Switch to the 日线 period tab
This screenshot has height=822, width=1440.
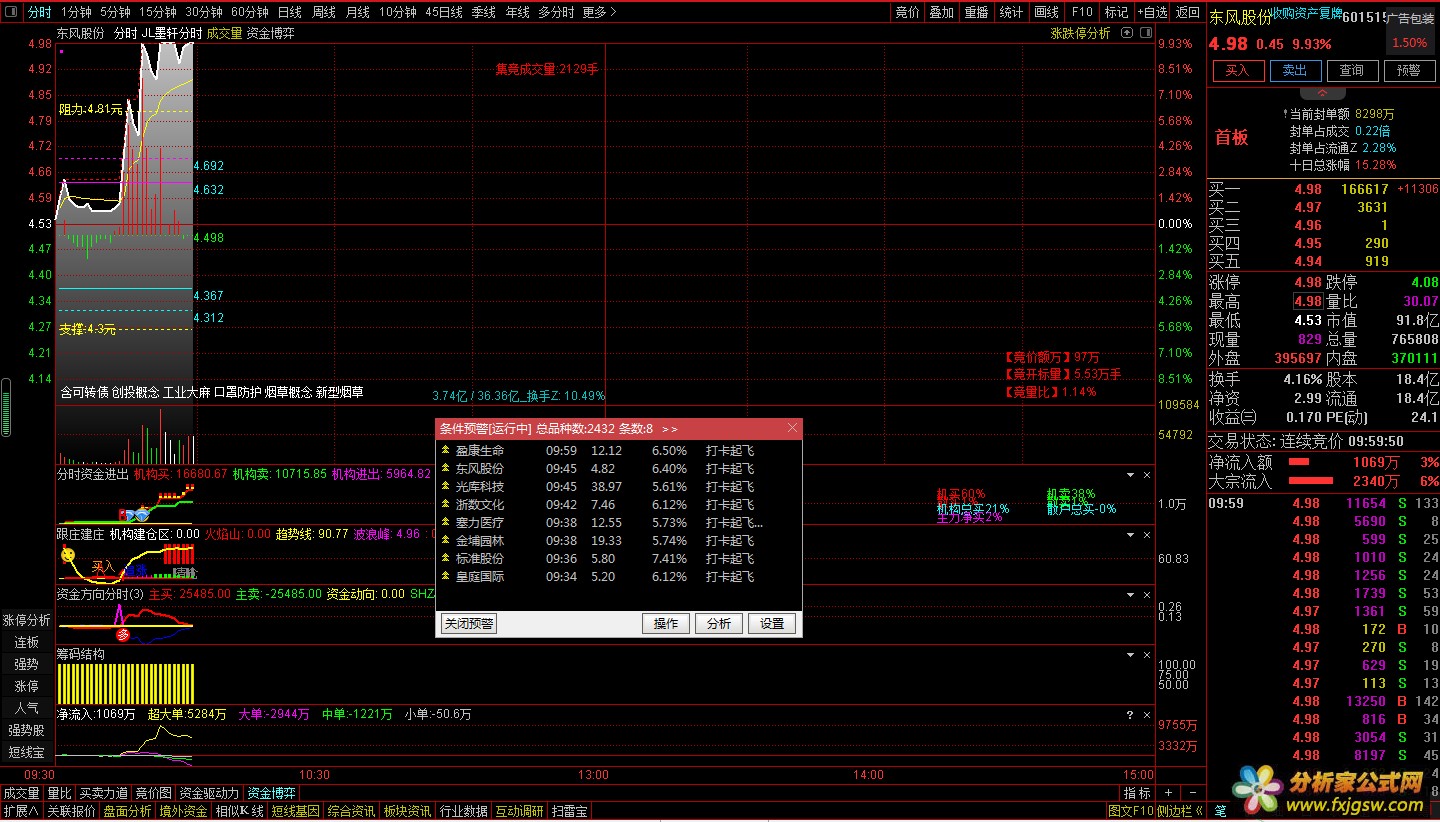pyautogui.click(x=290, y=12)
